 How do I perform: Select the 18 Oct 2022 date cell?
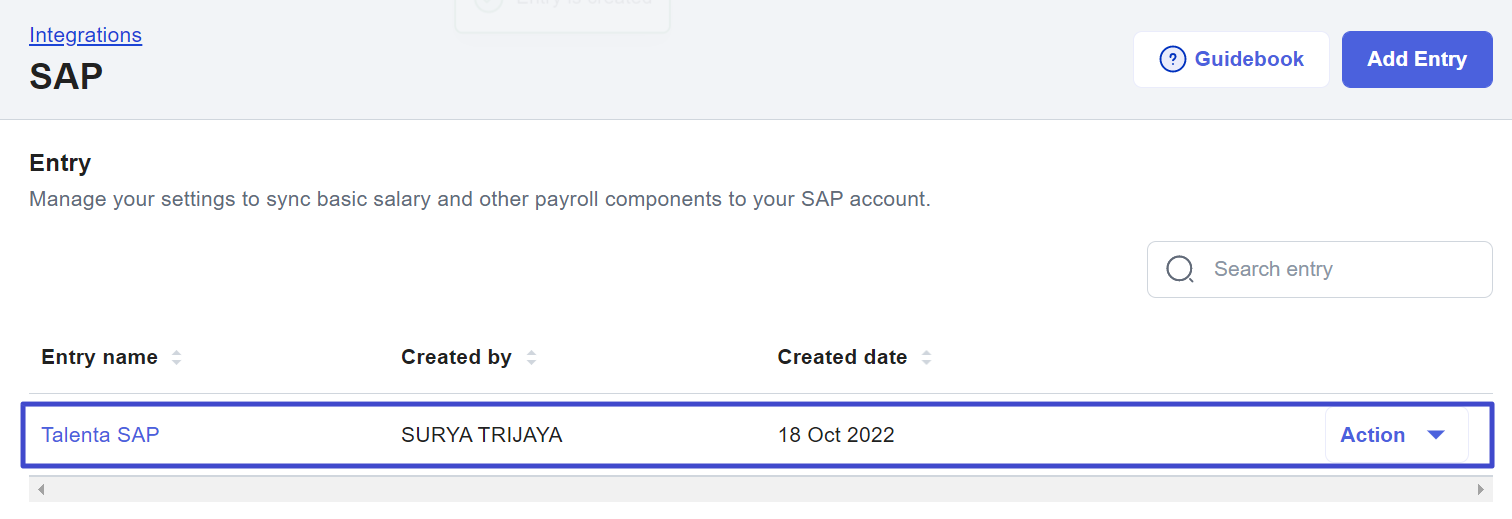pyautogui.click(x=836, y=435)
